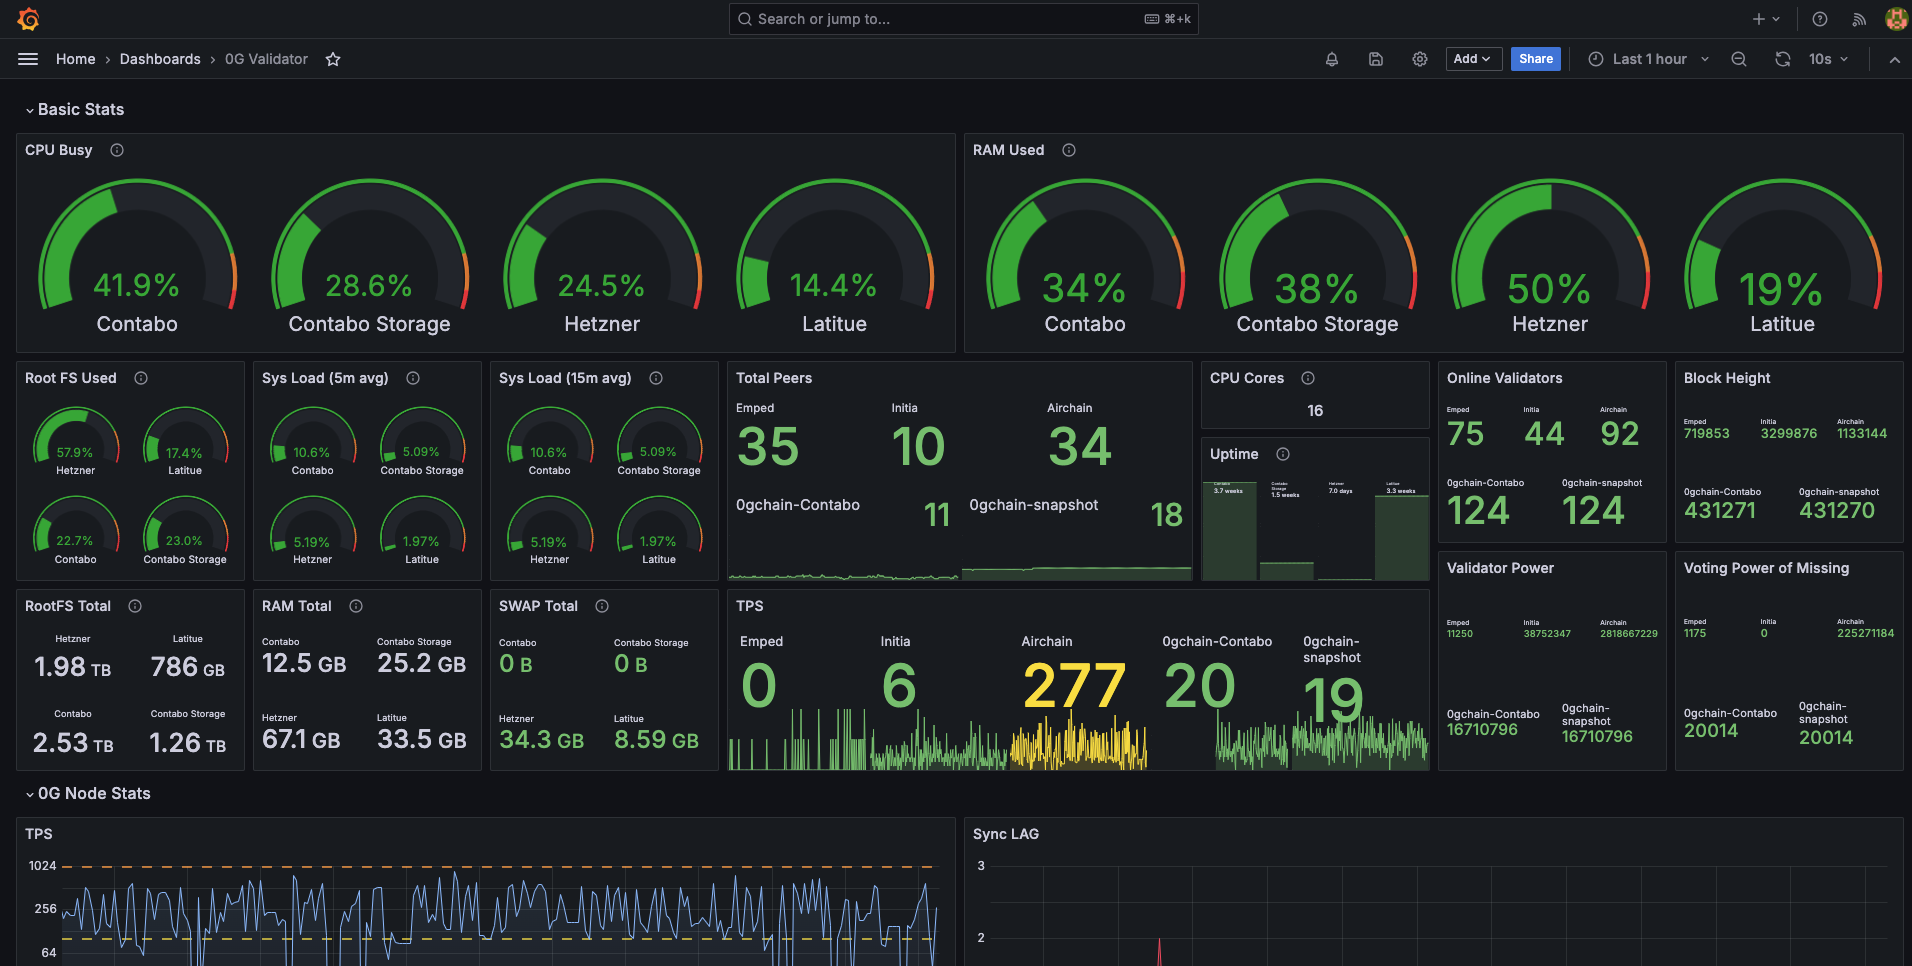This screenshot has height=966, width=1912.
Task: Click the Grafana logo icon
Action: click(29, 19)
